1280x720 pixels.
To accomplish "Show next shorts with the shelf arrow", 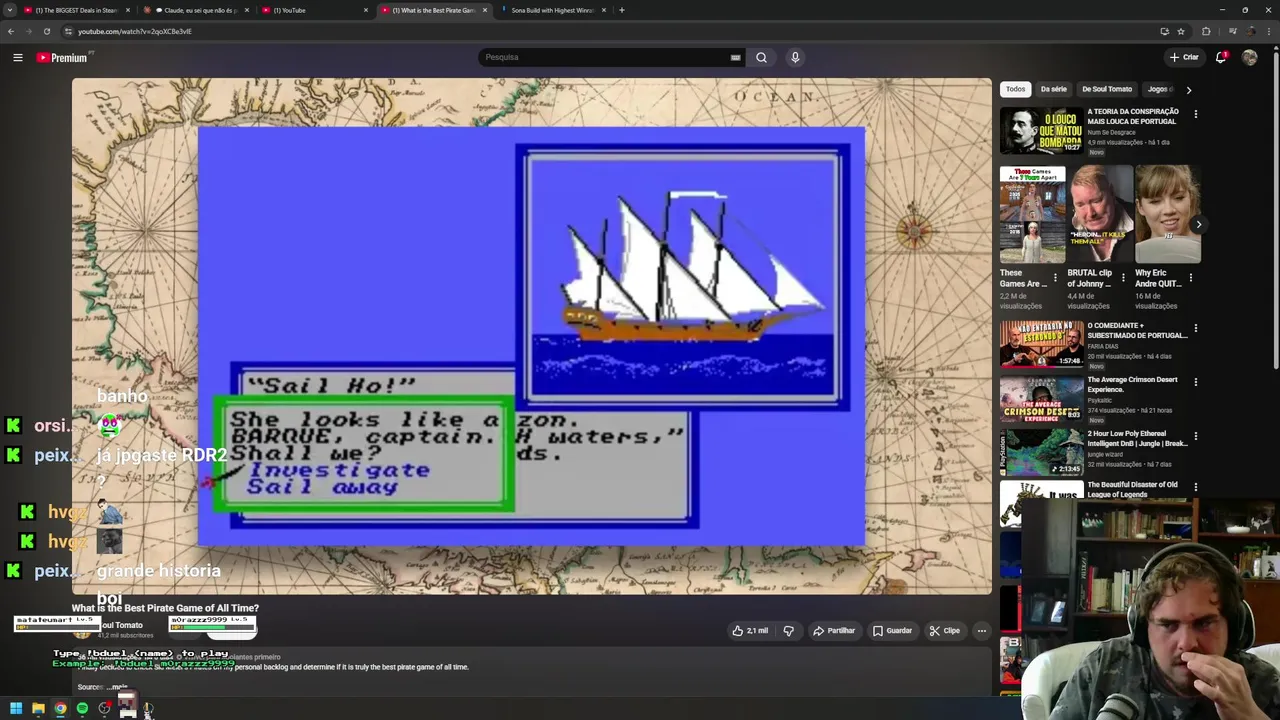I will (x=1198, y=224).
